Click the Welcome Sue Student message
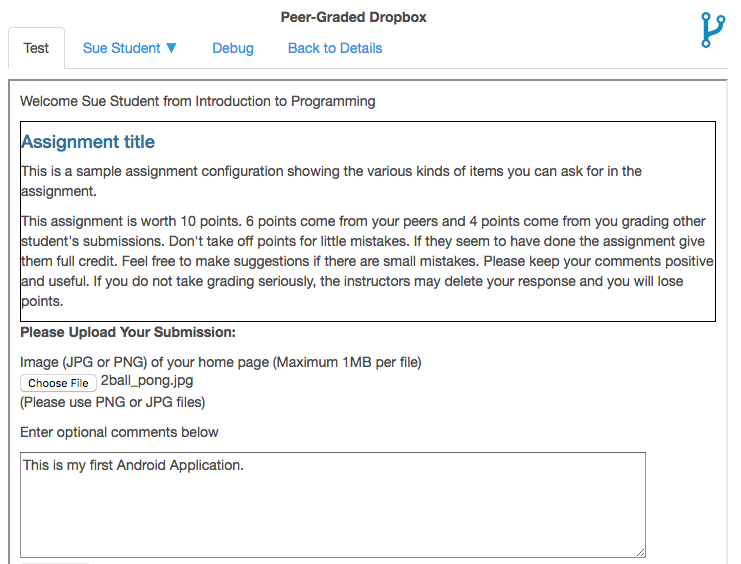 point(198,101)
